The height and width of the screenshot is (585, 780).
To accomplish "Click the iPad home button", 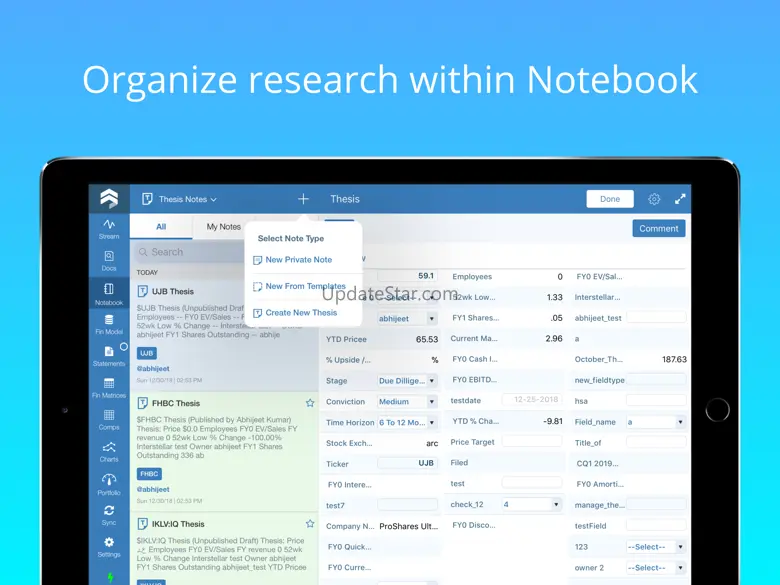I will click(x=717, y=410).
